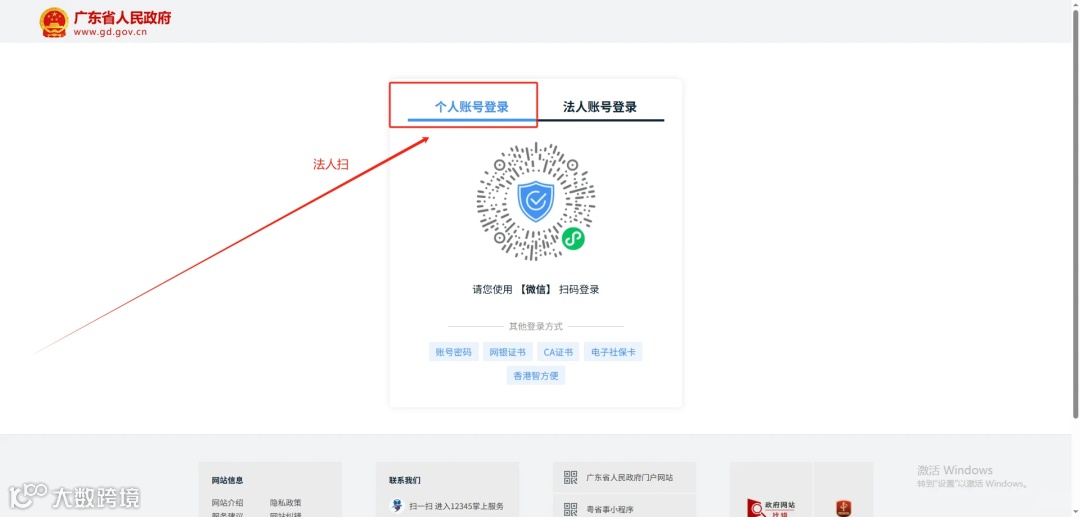Open 隐私政策 footer link
This screenshot has width=1080, height=517.
point(286,503)
